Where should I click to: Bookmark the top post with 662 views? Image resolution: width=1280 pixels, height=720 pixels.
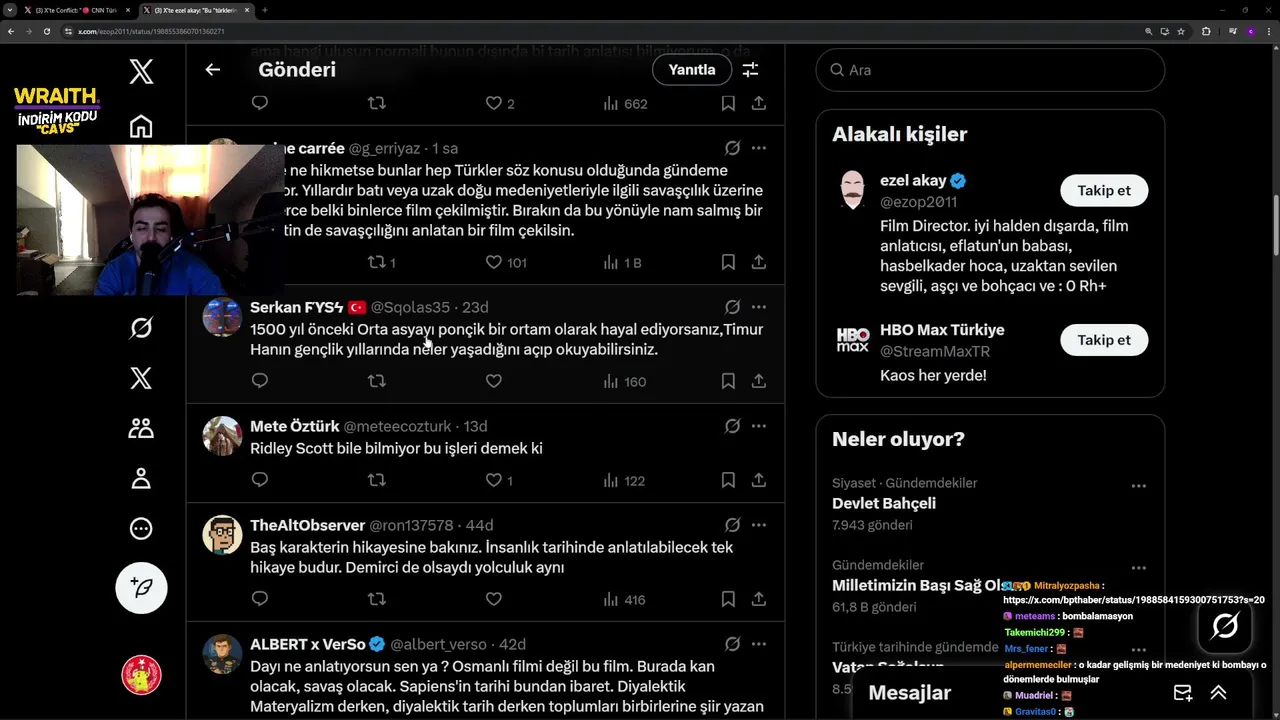tap(728, 103)
